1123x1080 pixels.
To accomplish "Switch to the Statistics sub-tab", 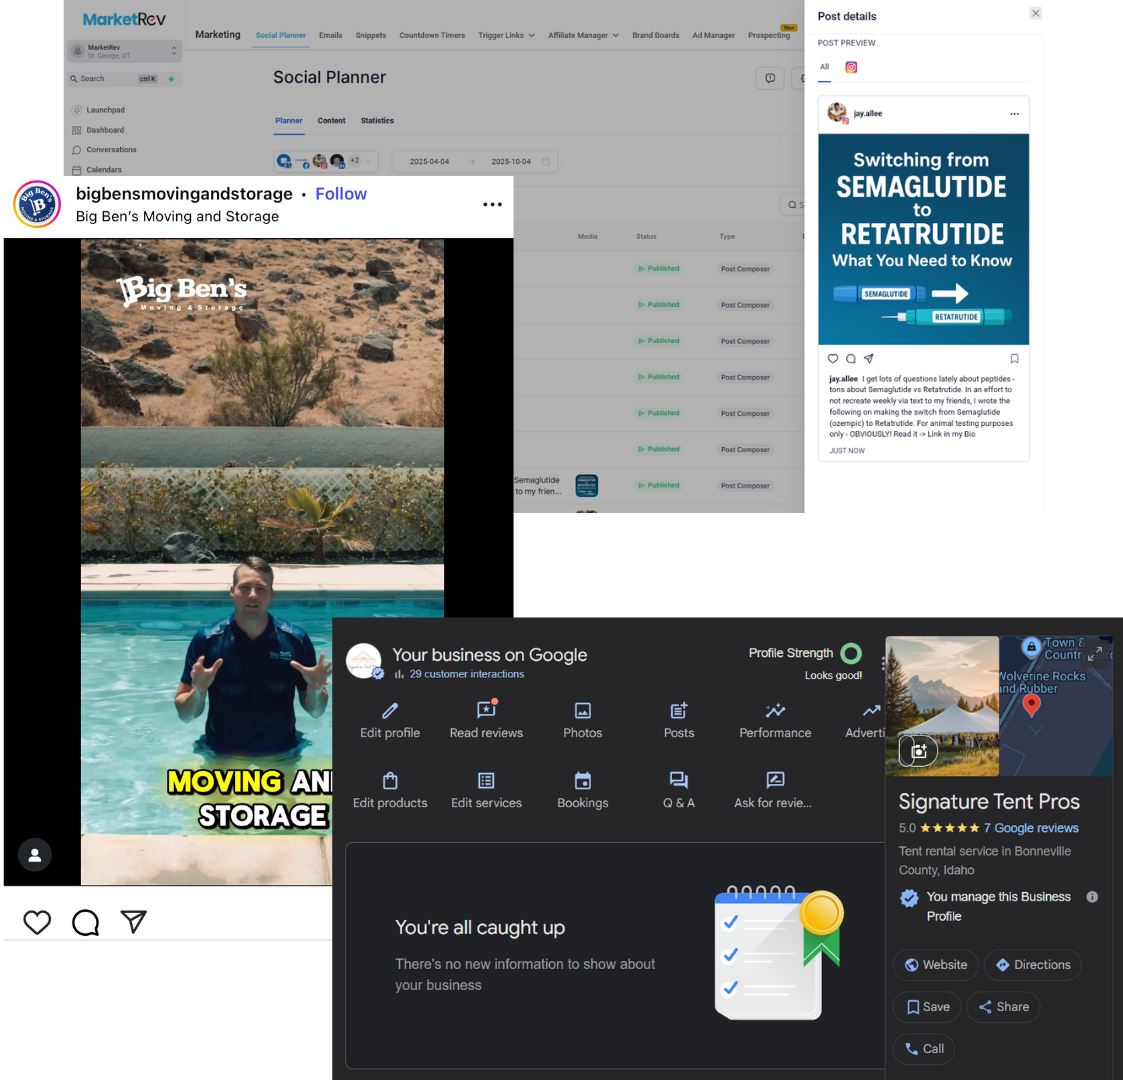I will click(377, 120).
